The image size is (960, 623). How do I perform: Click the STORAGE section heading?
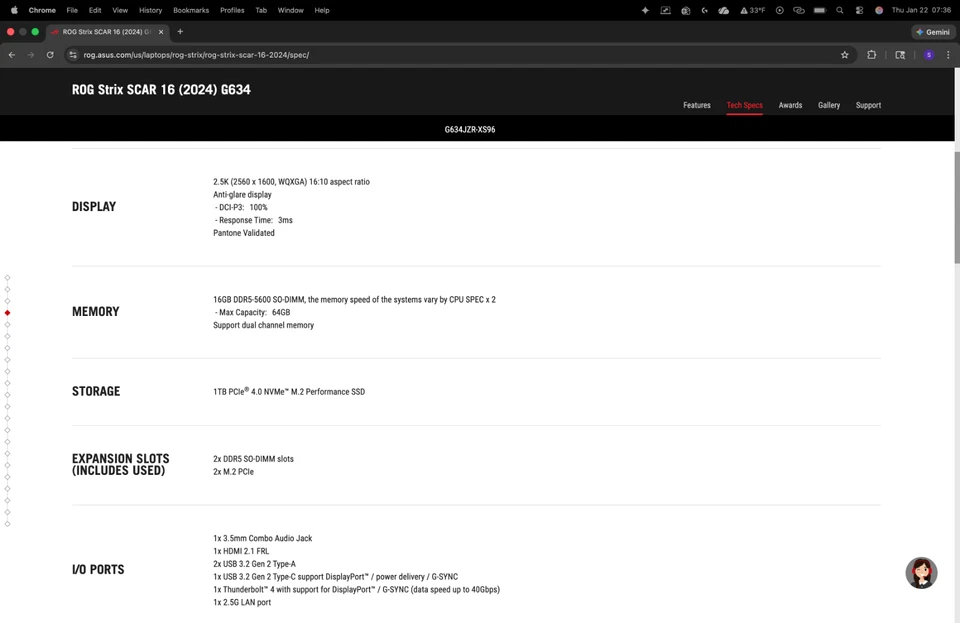tap(96, 391)
